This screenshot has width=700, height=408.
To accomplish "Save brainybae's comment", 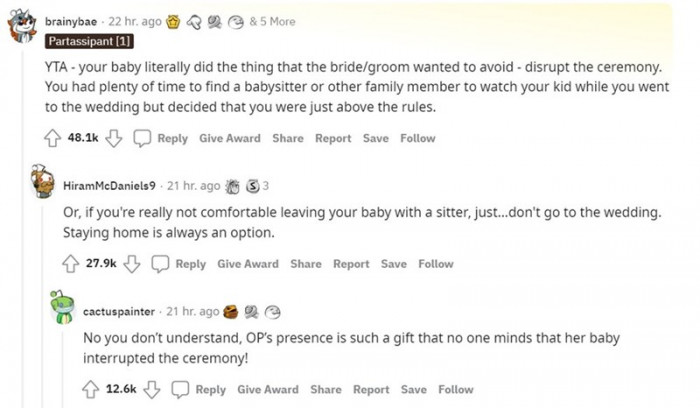I will pyautogui.click(x=375, y=139).
